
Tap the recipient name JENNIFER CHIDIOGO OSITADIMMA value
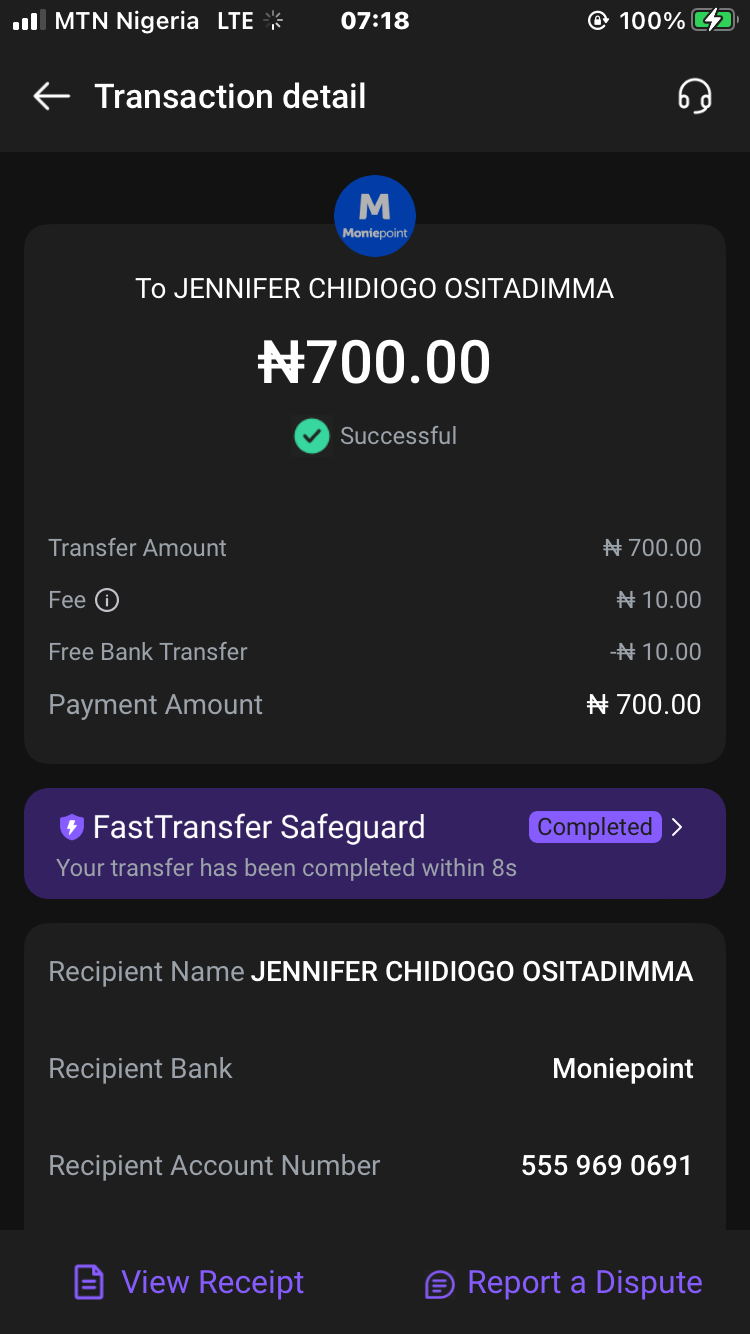pyautogui.click(x=471, y=971)
